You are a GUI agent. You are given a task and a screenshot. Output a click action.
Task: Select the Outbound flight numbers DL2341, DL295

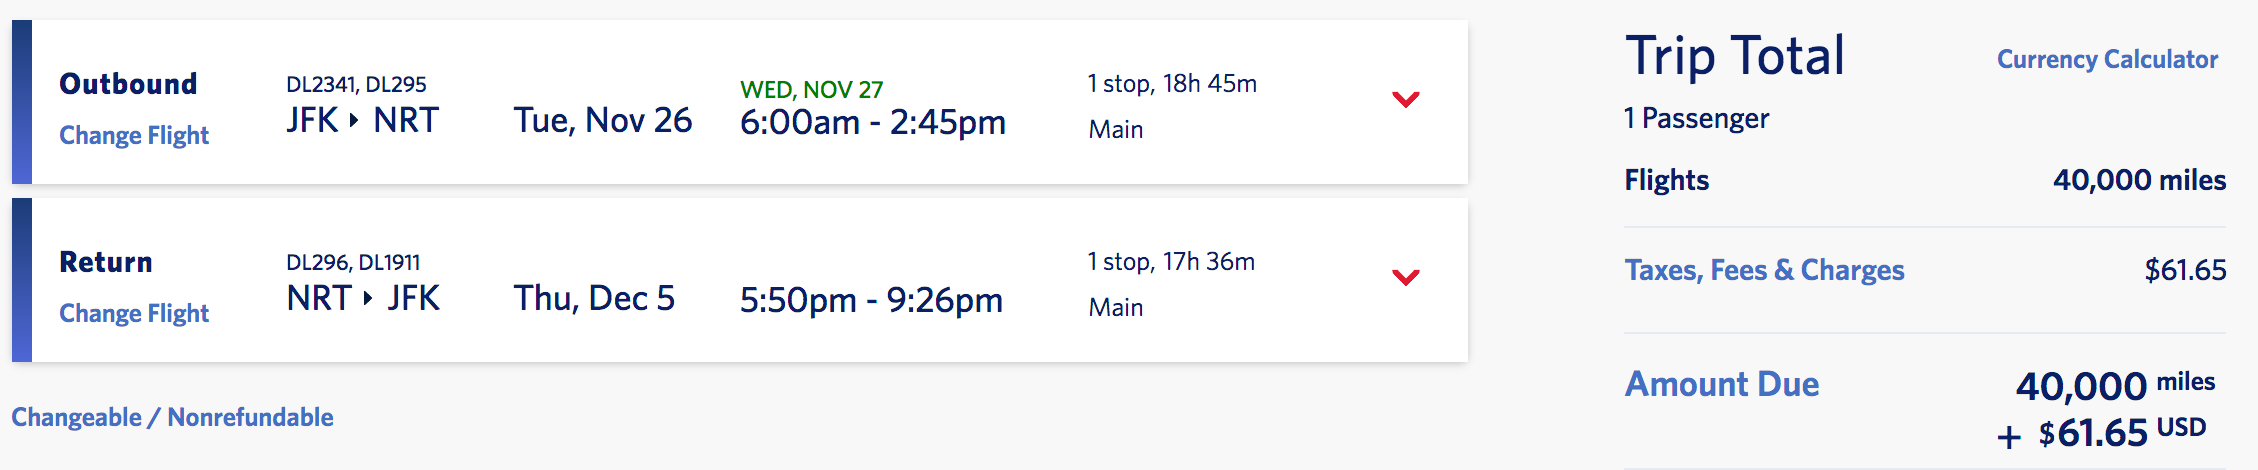coord(356,85)
